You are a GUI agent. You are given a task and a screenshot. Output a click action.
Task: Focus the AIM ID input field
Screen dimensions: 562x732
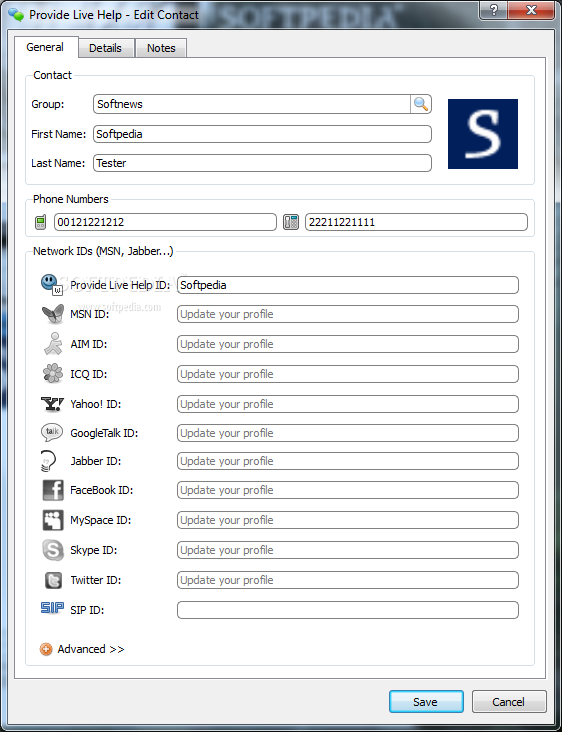348,344
